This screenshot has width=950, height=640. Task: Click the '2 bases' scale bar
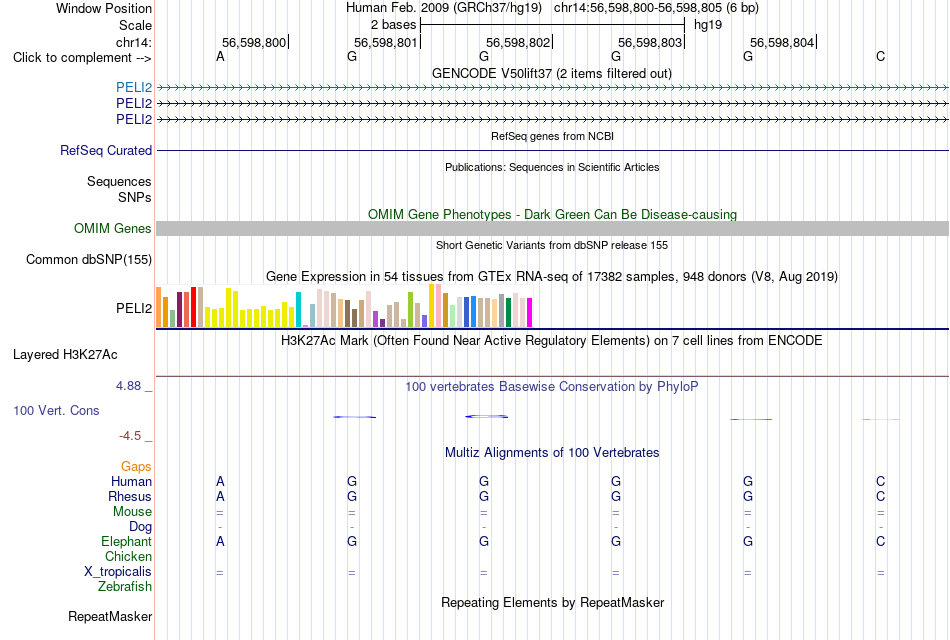[x=553, y=25]
